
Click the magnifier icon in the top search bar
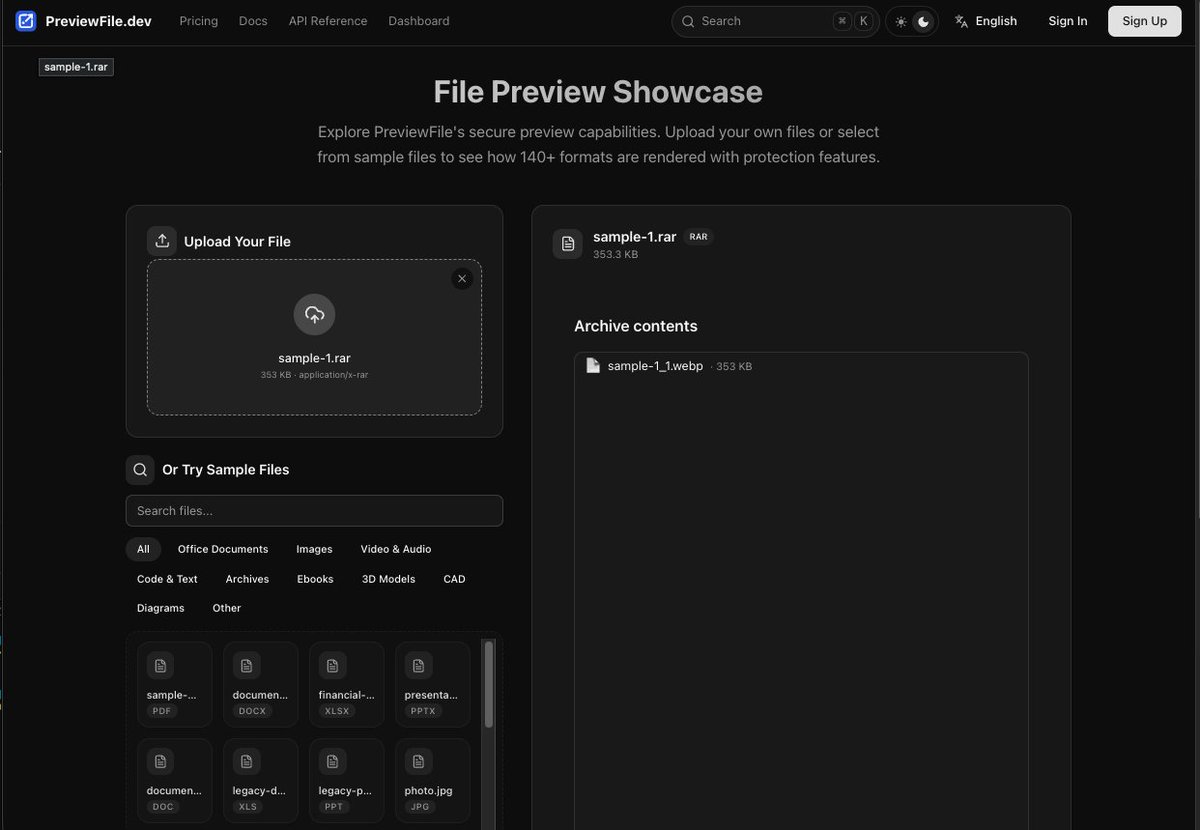coord(688,21)
